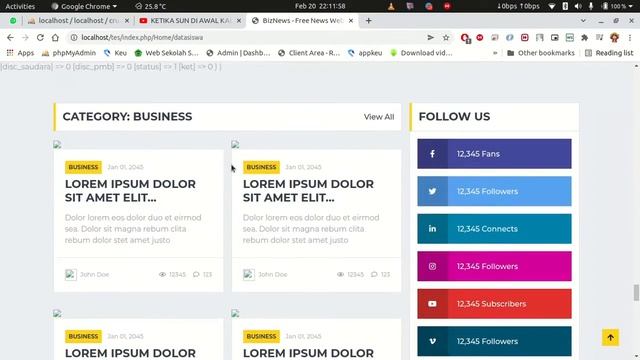Click the date and time clock
Viewport: 640px width, 360px height.
coord(320,6)
